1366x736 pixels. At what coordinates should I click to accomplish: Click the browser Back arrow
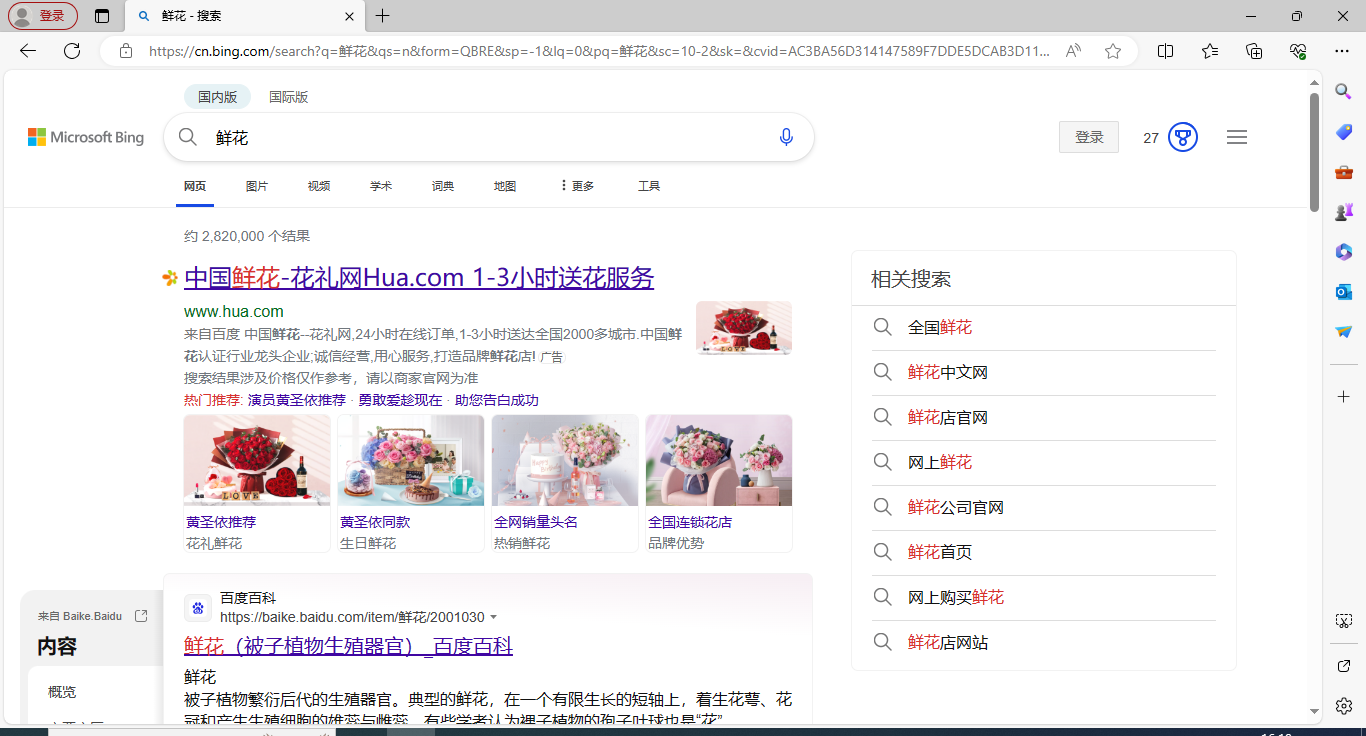28,51
